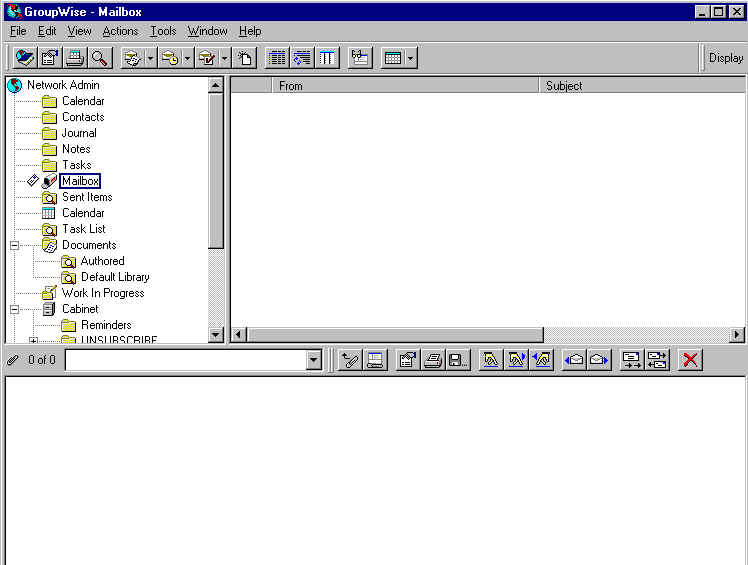The height and width of the screenshot is (565, 748).
Task: Click the message list scroll left arrow
Action: [239, 335]
